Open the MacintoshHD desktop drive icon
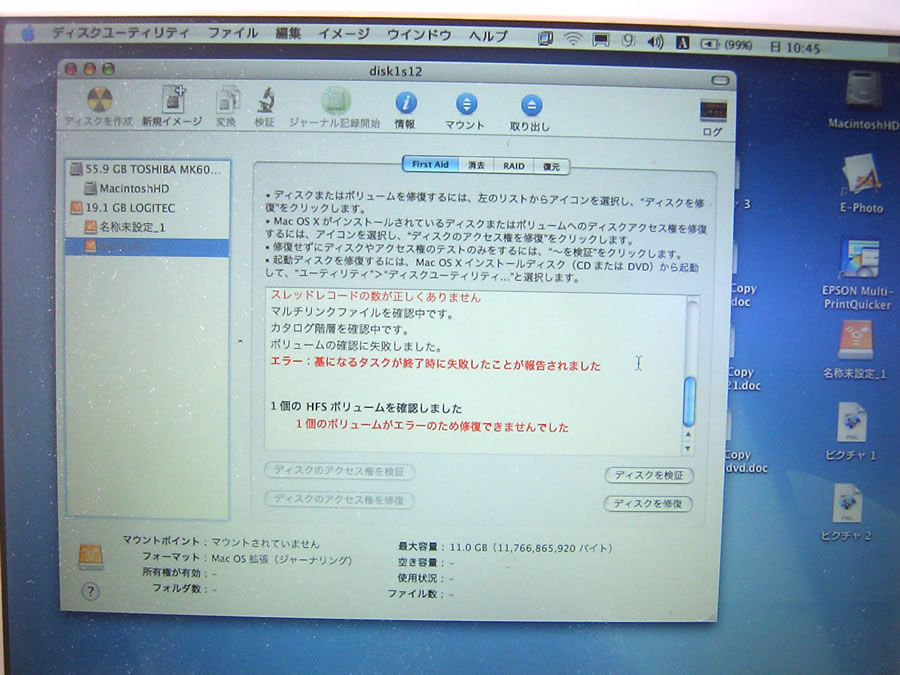The image size is (900, 675). click(864, 91)
